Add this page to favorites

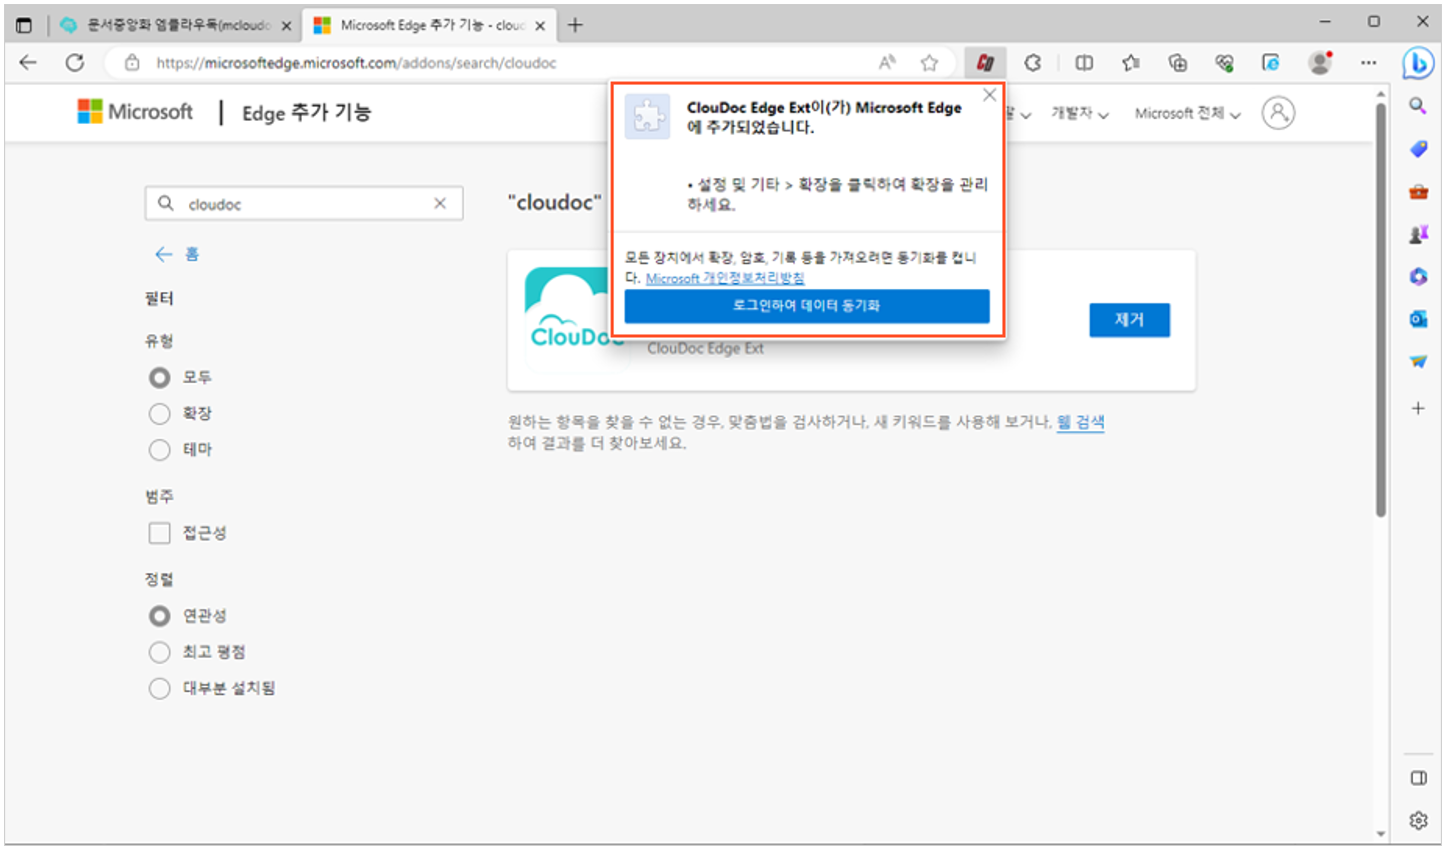tap(930, 63)
